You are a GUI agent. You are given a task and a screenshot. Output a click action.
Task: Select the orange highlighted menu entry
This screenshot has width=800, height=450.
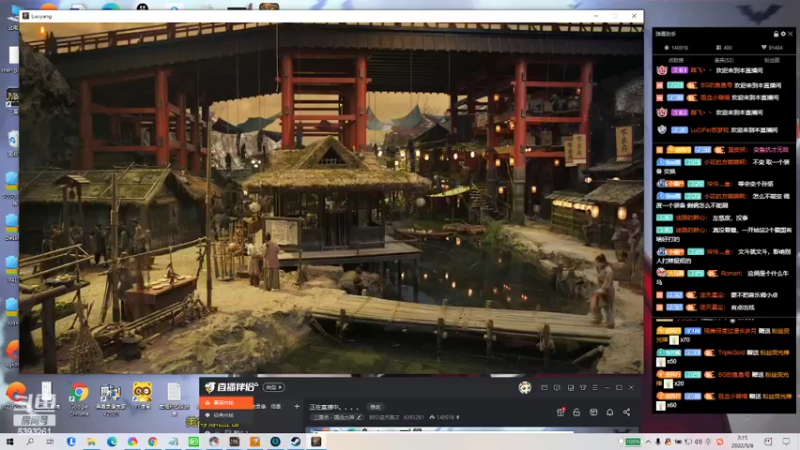click(226, 403)
